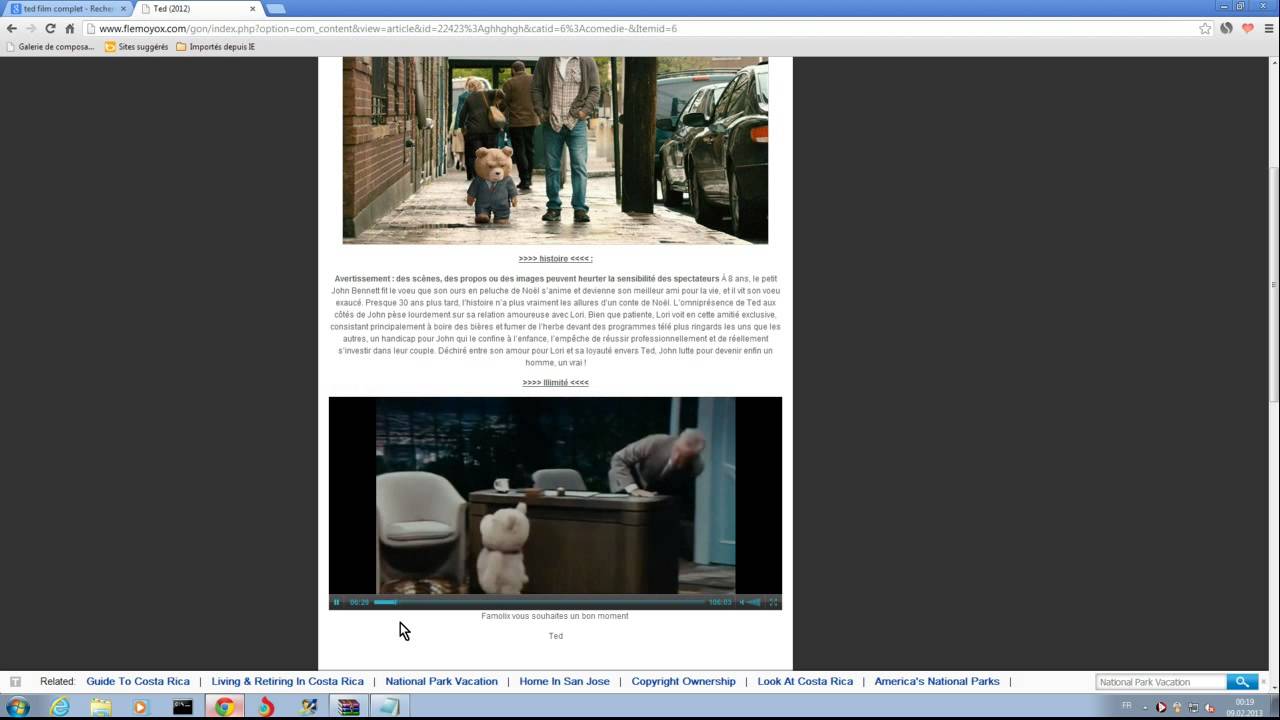Open the tools-icon app in the taskbar
1280x720 pixels.
click(x=307, y=707)
